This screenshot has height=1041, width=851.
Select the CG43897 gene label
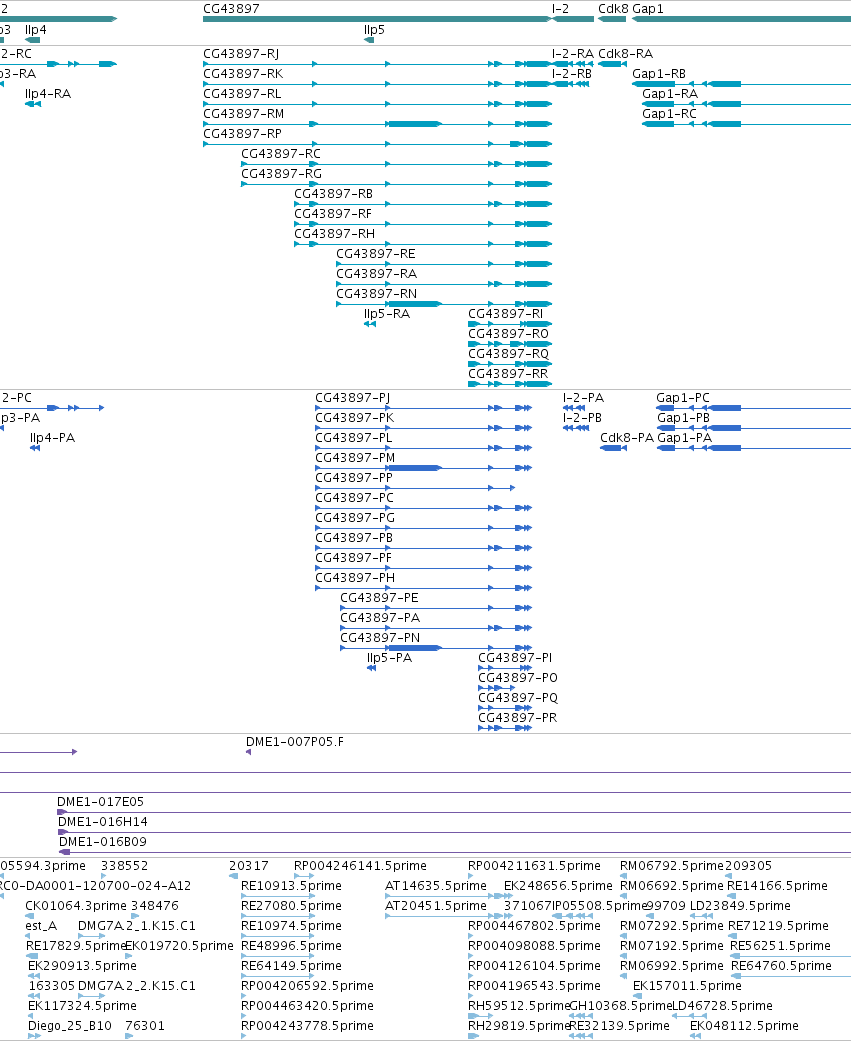(231, 9)
